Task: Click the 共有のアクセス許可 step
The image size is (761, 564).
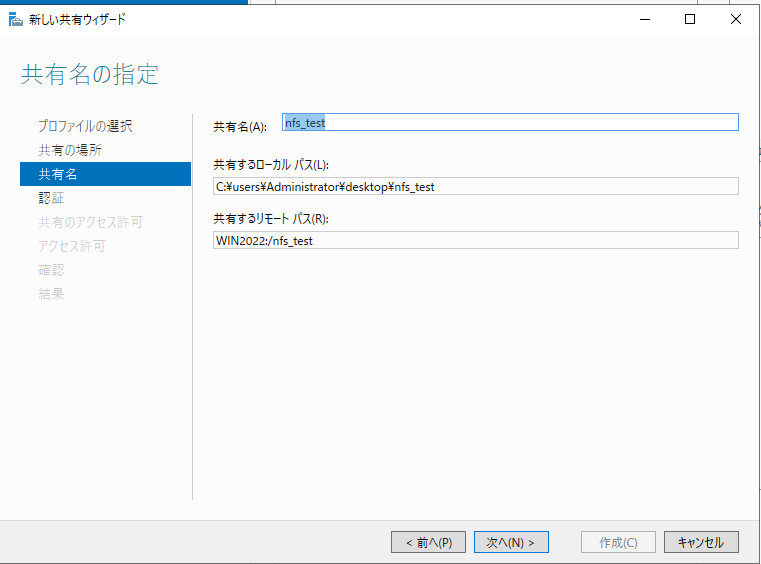Action: pyautogui.click(x=91, y=222)
